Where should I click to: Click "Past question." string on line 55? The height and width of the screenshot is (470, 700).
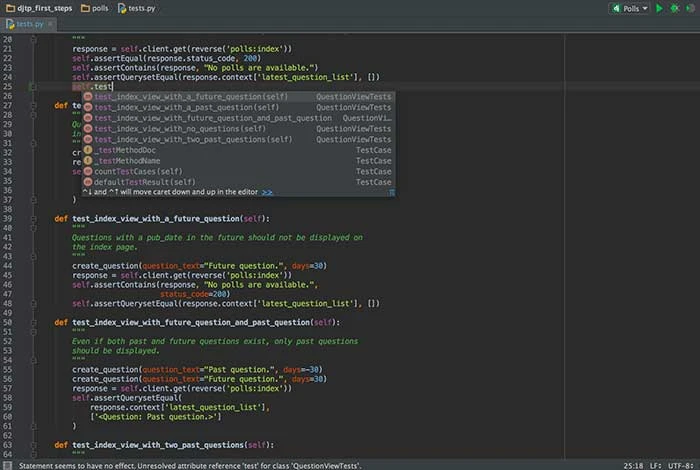pos(238,370)
